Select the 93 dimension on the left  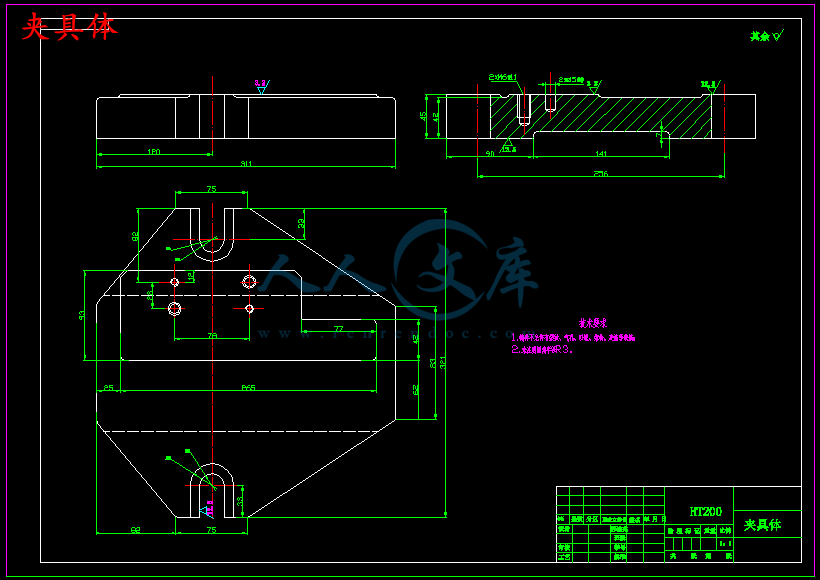[82, 315]
